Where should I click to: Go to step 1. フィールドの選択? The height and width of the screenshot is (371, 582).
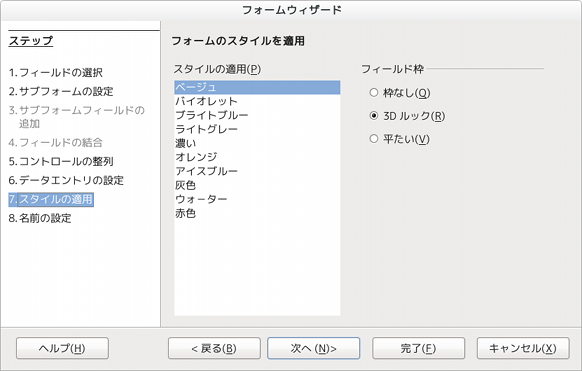(56, 73)
